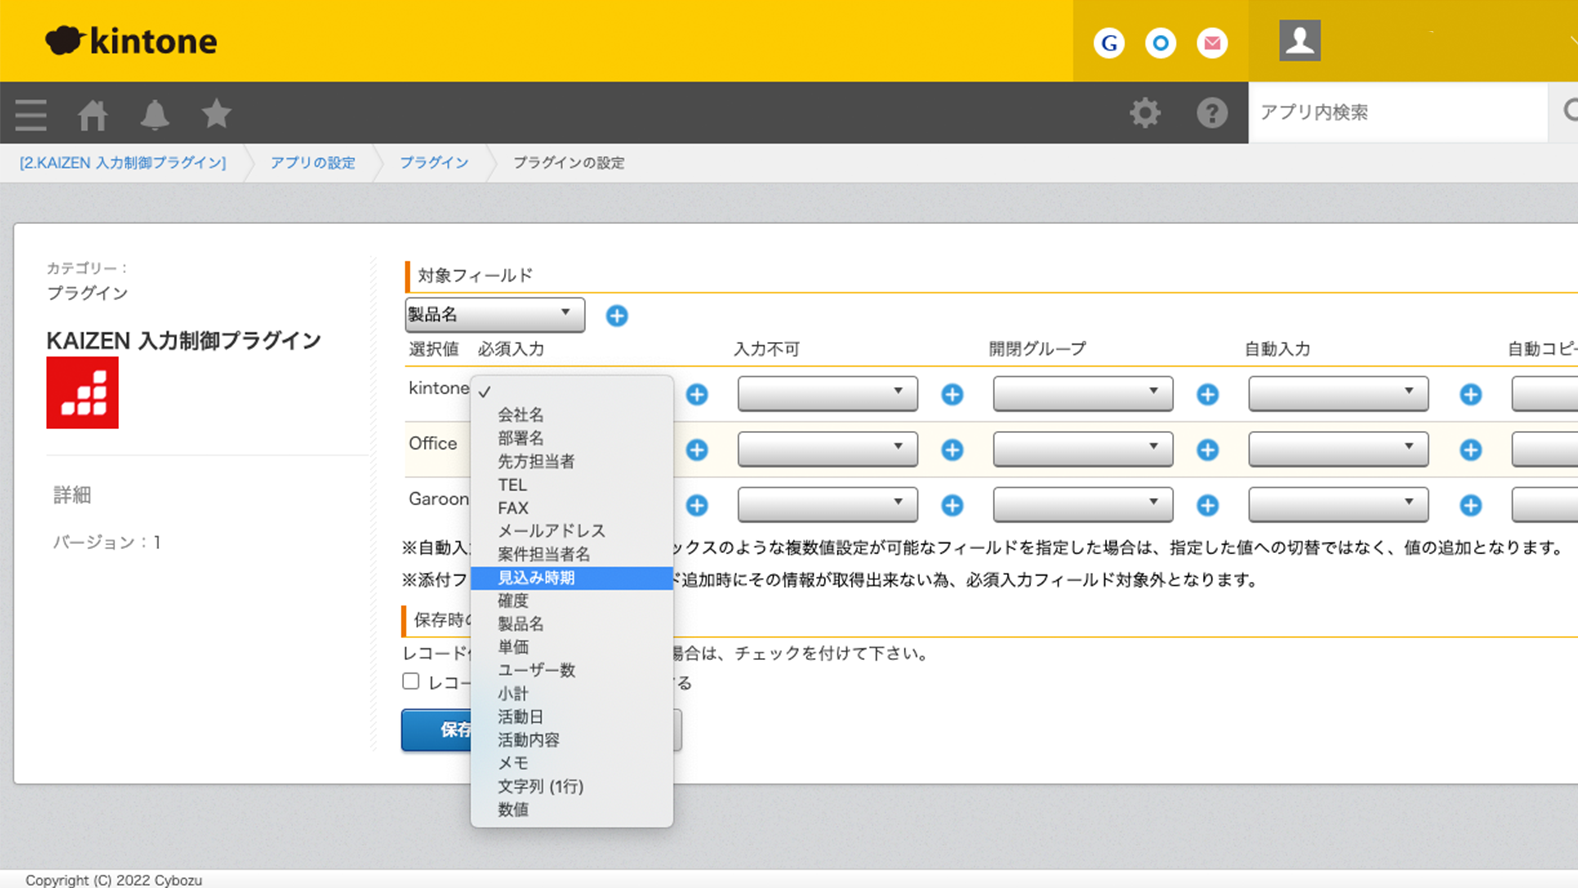Add 自動入力 field in kintone row
Screen dimensions: 1578x888
pos(1471,395)
